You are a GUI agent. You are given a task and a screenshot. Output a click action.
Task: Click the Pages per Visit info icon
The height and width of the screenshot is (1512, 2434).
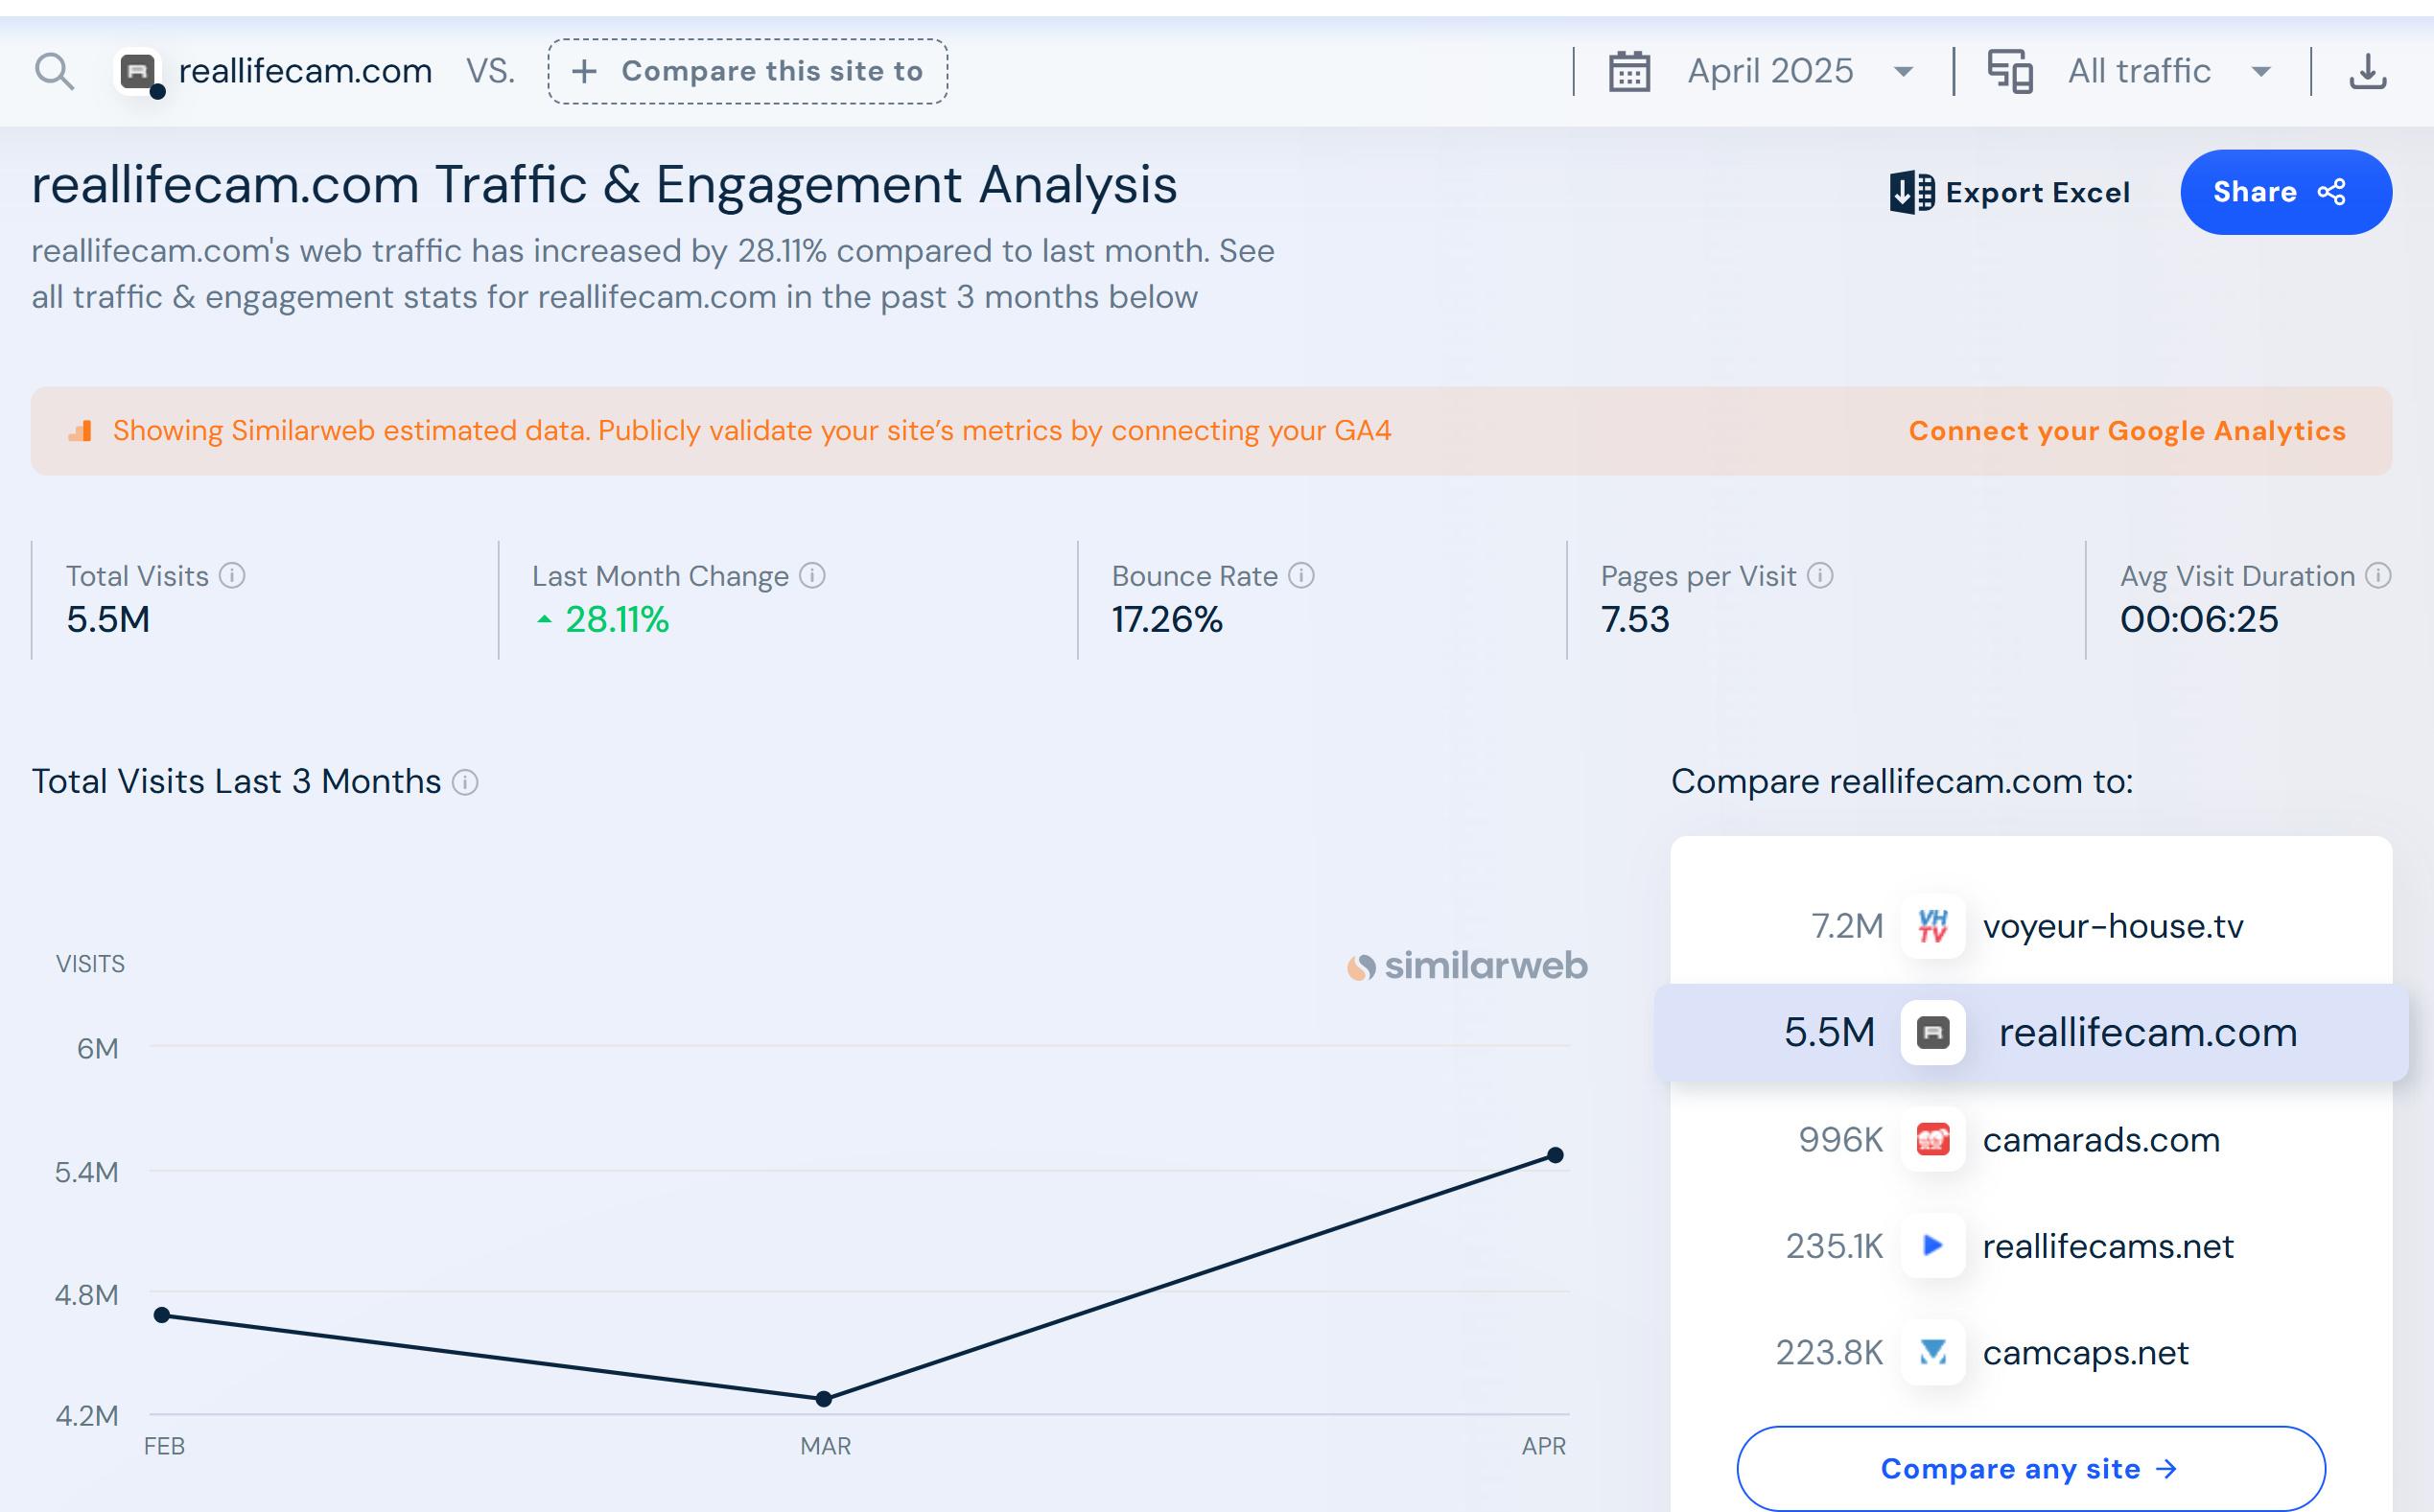(1820, 576)
